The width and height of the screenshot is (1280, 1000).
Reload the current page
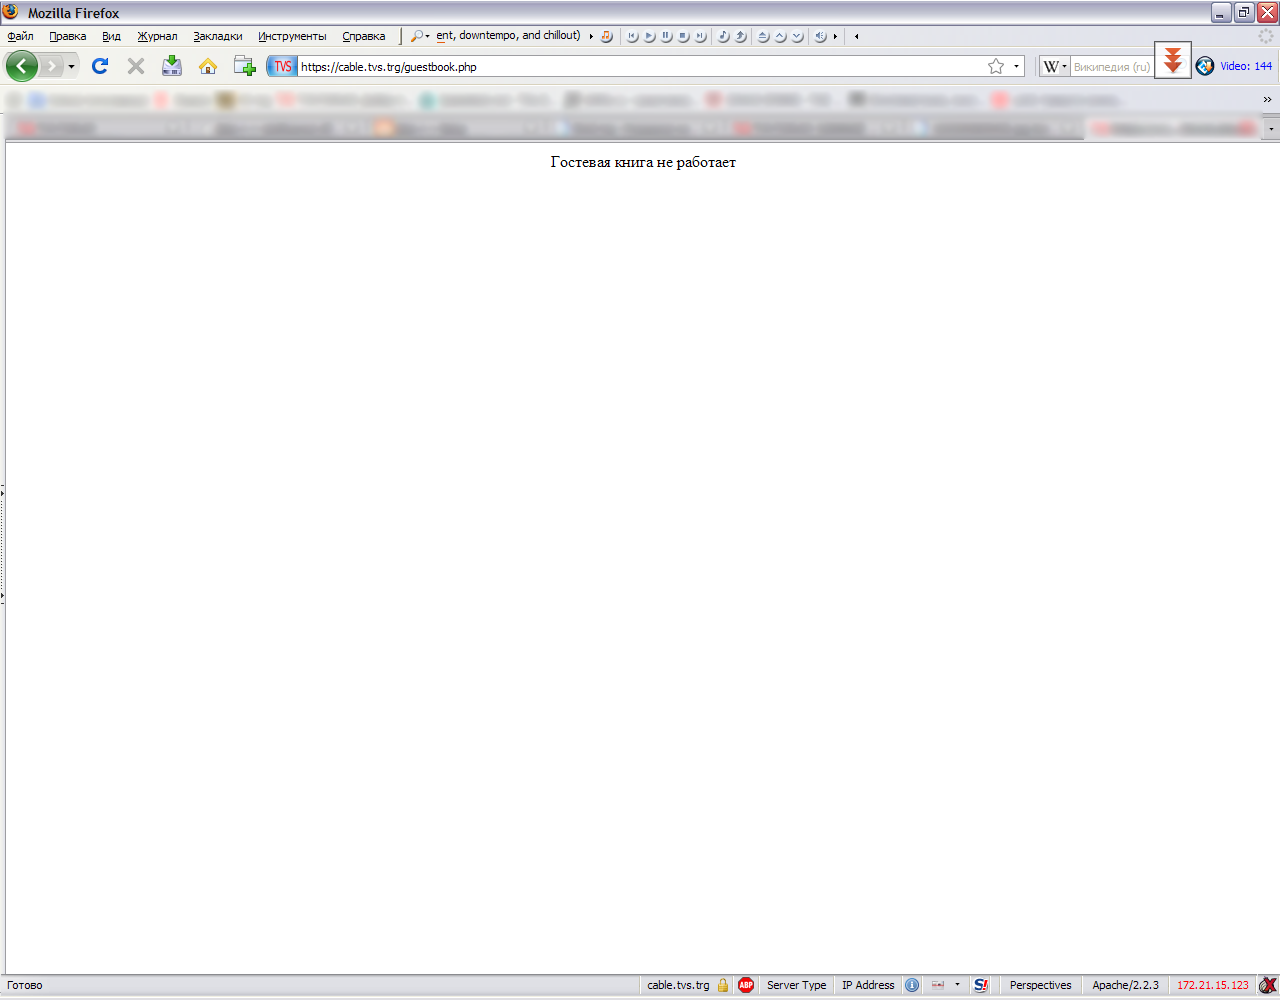click(100, 67)
